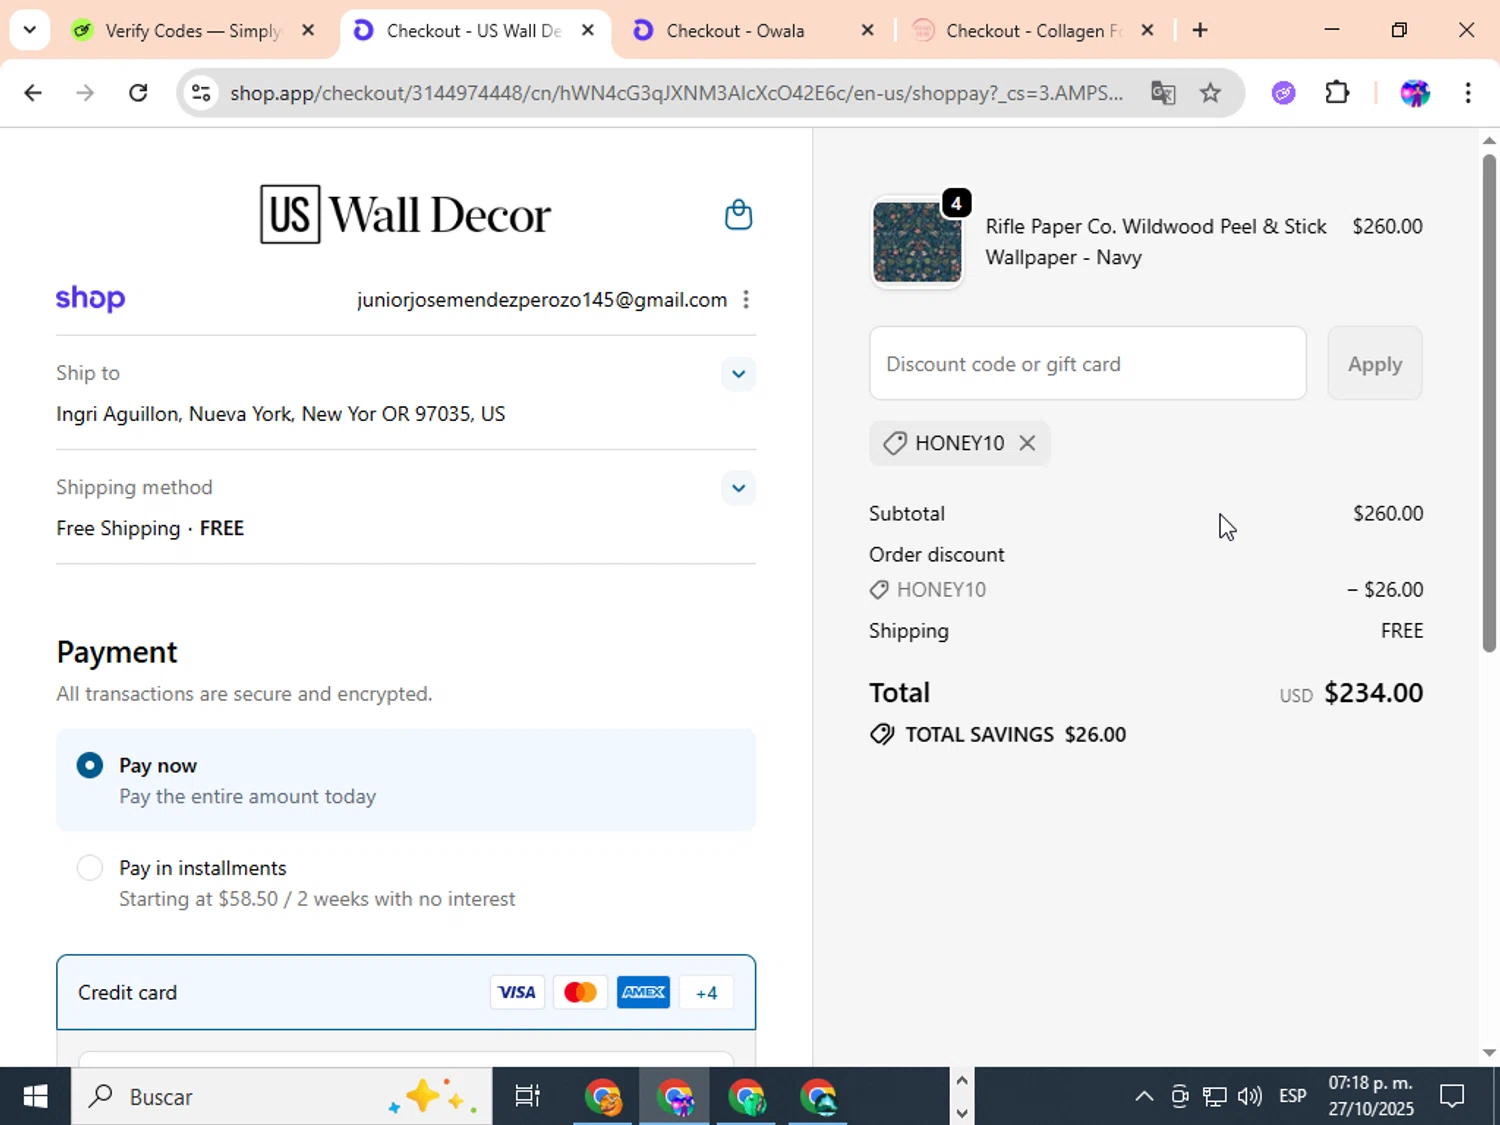Open the purple browser extension icon

coord(1284,93)
